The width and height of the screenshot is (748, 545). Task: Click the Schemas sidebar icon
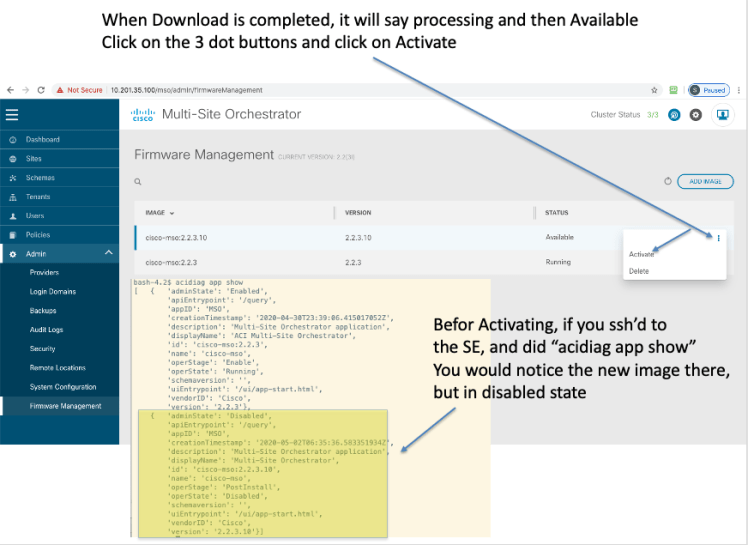13,178
